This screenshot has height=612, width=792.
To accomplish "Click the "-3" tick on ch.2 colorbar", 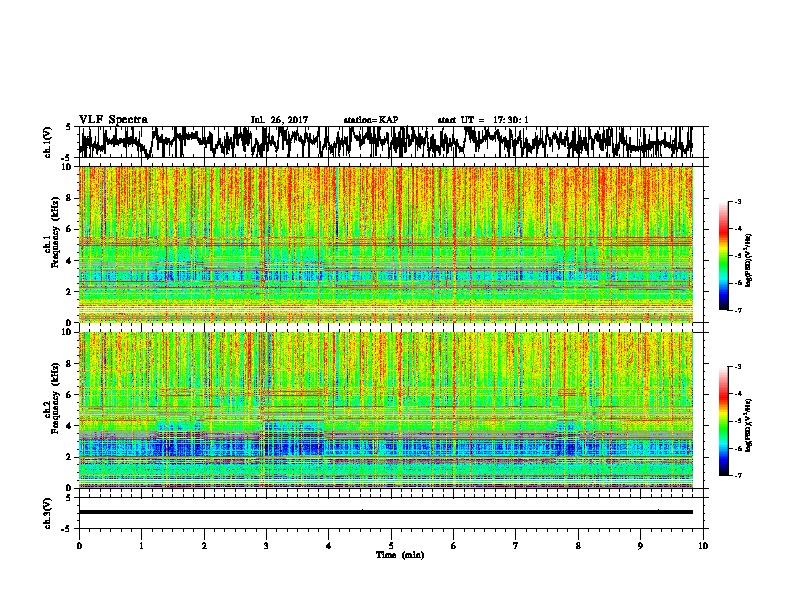I will click(738, 367).
